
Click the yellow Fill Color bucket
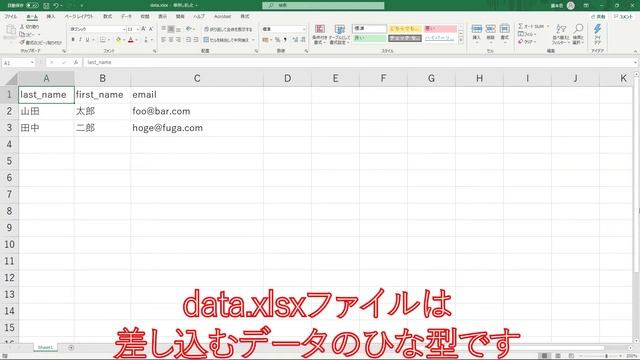point(118,40)
